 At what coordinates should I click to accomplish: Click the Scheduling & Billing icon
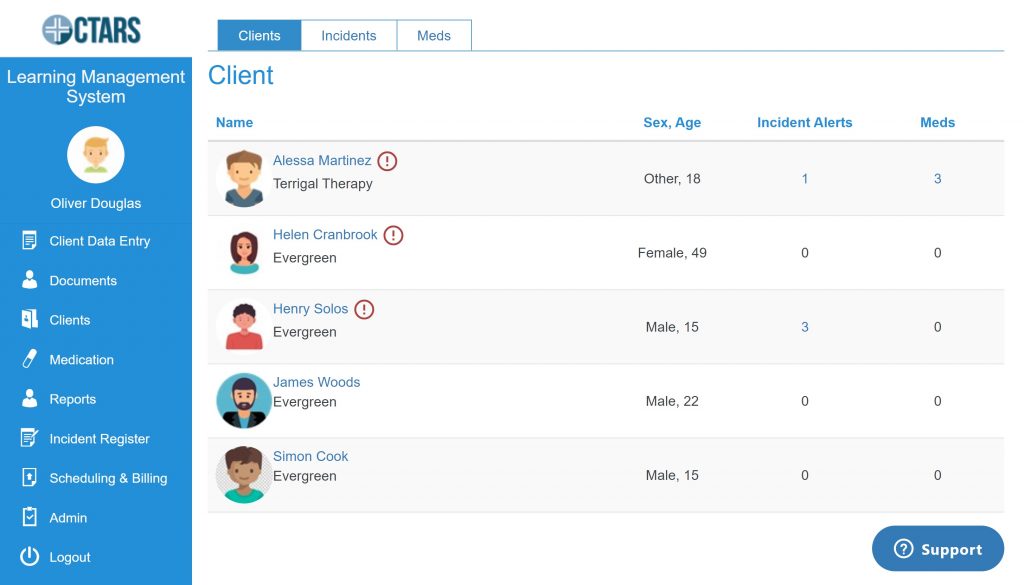pos(29,478)
